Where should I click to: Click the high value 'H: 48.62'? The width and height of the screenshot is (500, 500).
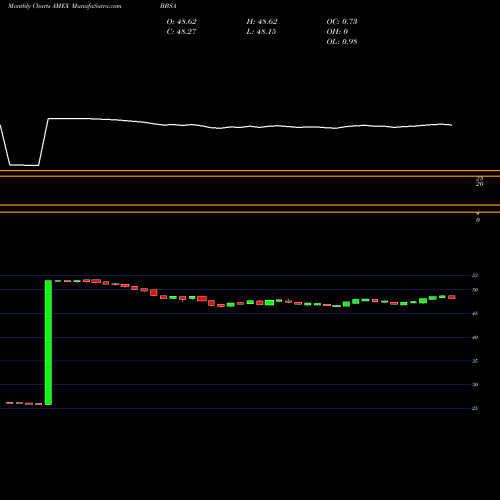[x=262, y=21]
